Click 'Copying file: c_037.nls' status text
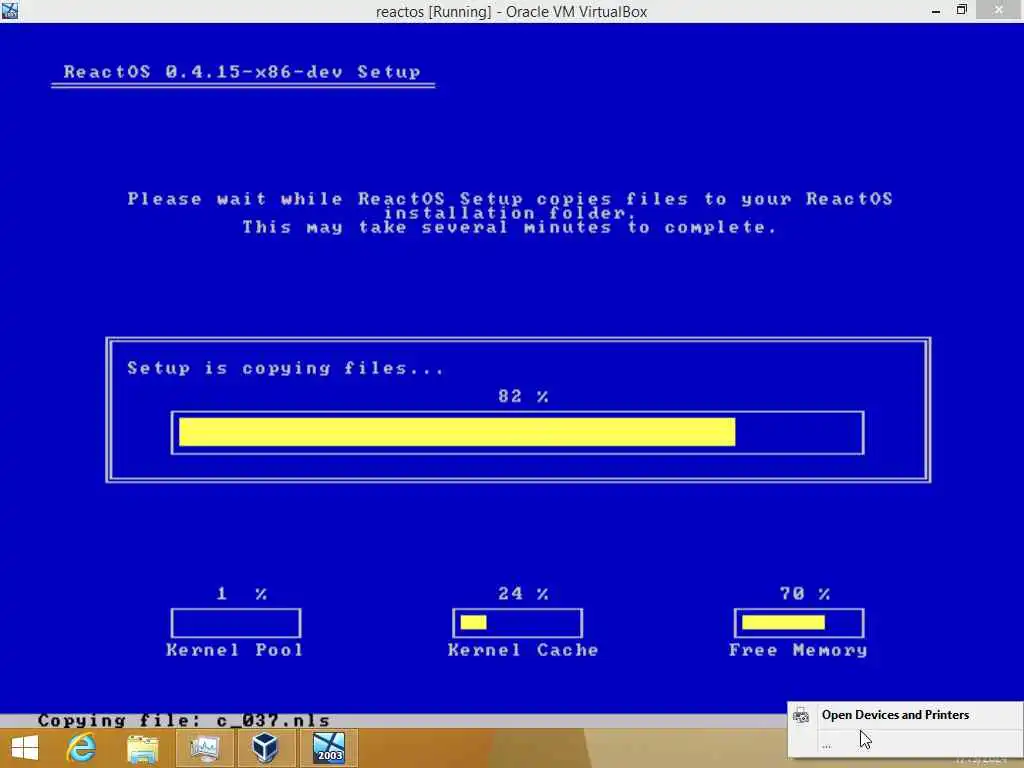 click(184, 720)
